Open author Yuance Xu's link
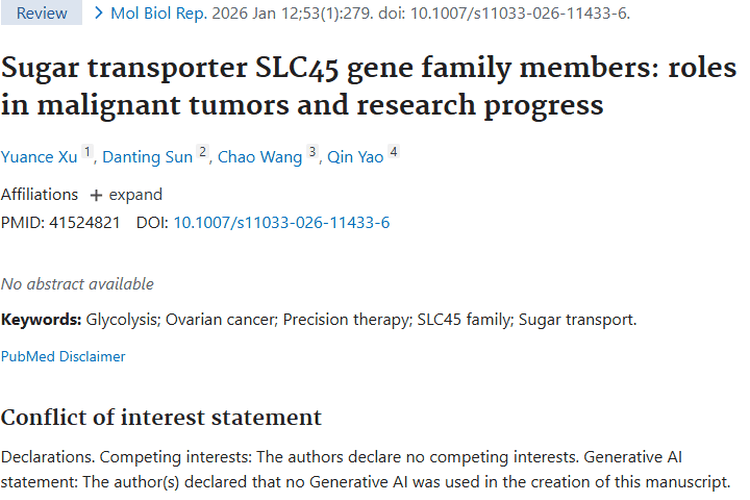Viewport: 750px width, 500px height. (39, 158)
